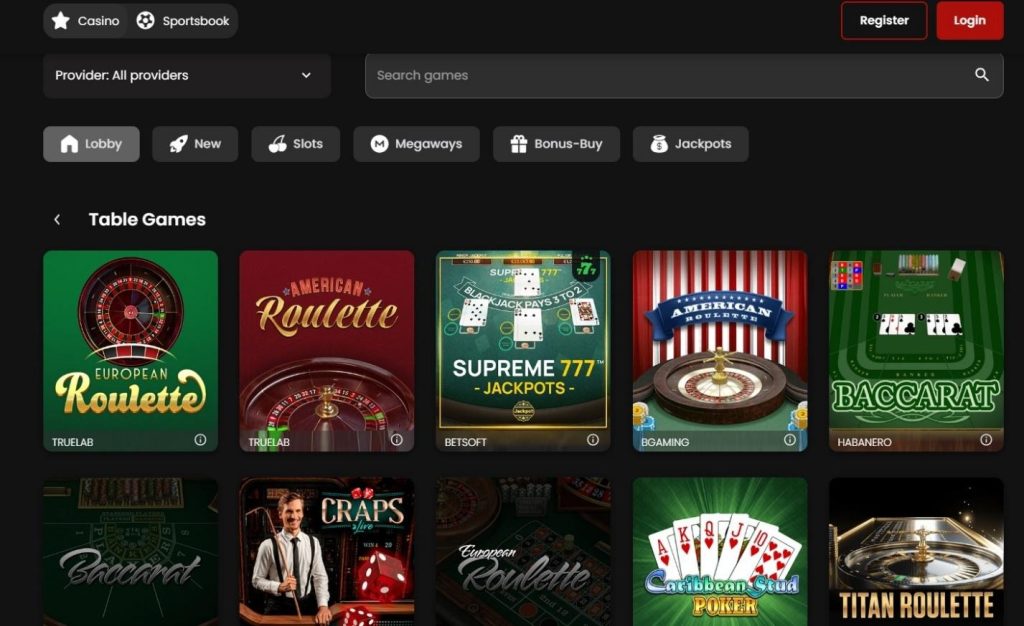Select the Slots category
The width and height of the screenshot is (1024, 626).
point(295,144)
